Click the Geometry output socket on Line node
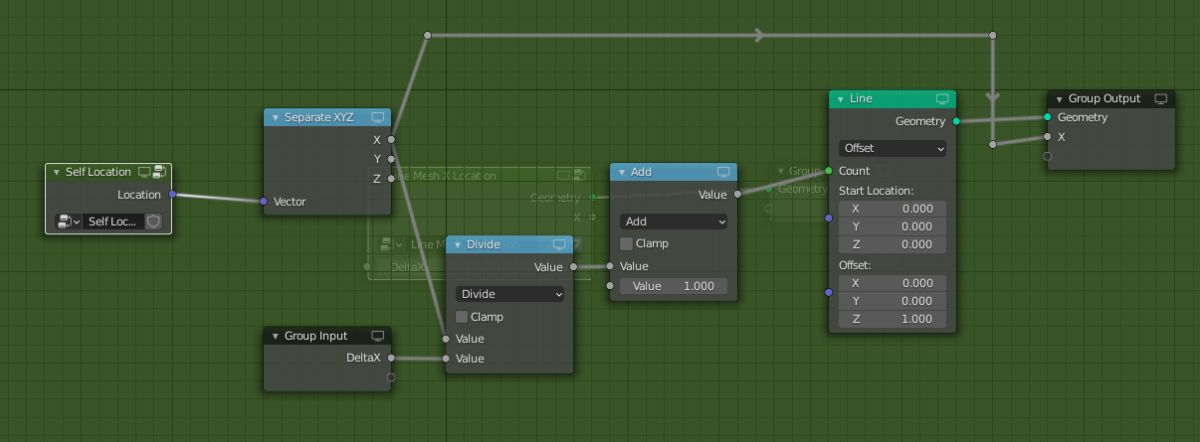This screenshot has height=442, width=1200. point(956,121)
